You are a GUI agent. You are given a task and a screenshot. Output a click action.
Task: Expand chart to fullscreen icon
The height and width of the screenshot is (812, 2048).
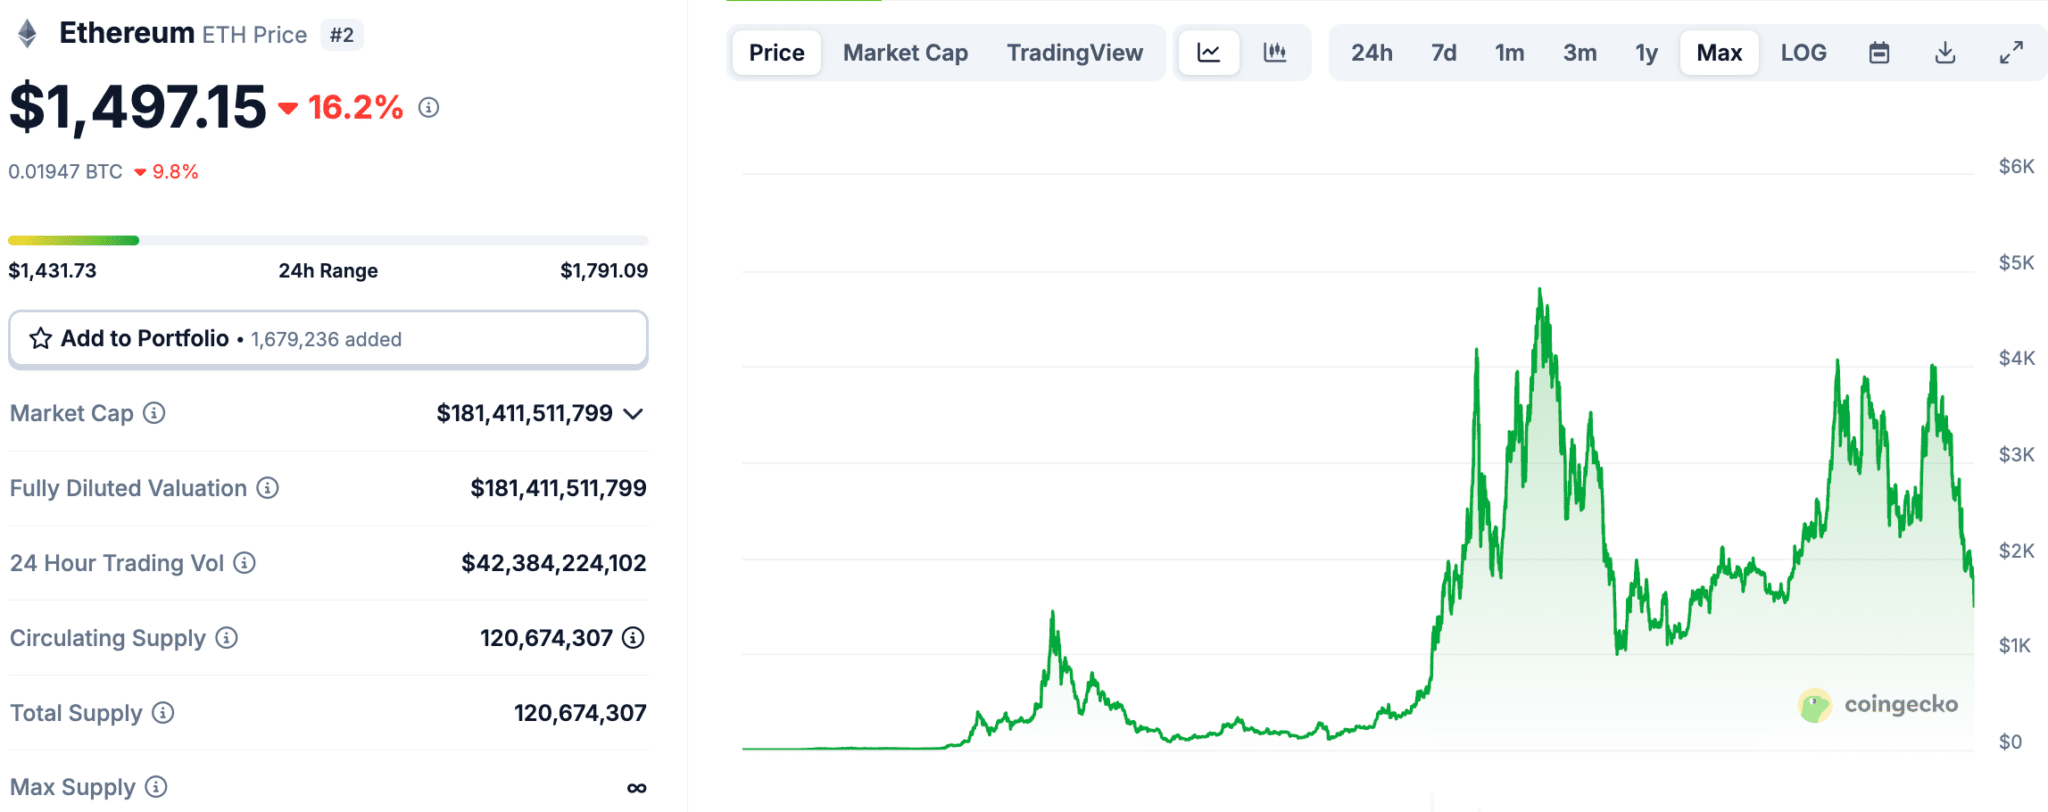pos(2011,53)
